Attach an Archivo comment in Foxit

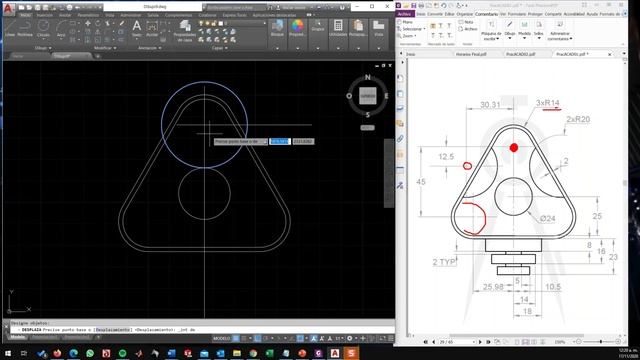[468, 29]
